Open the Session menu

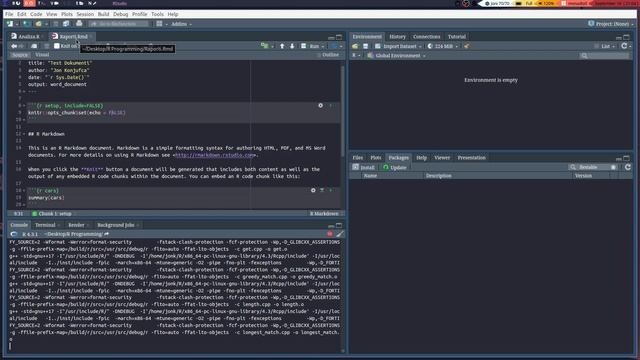click(85, 14)
